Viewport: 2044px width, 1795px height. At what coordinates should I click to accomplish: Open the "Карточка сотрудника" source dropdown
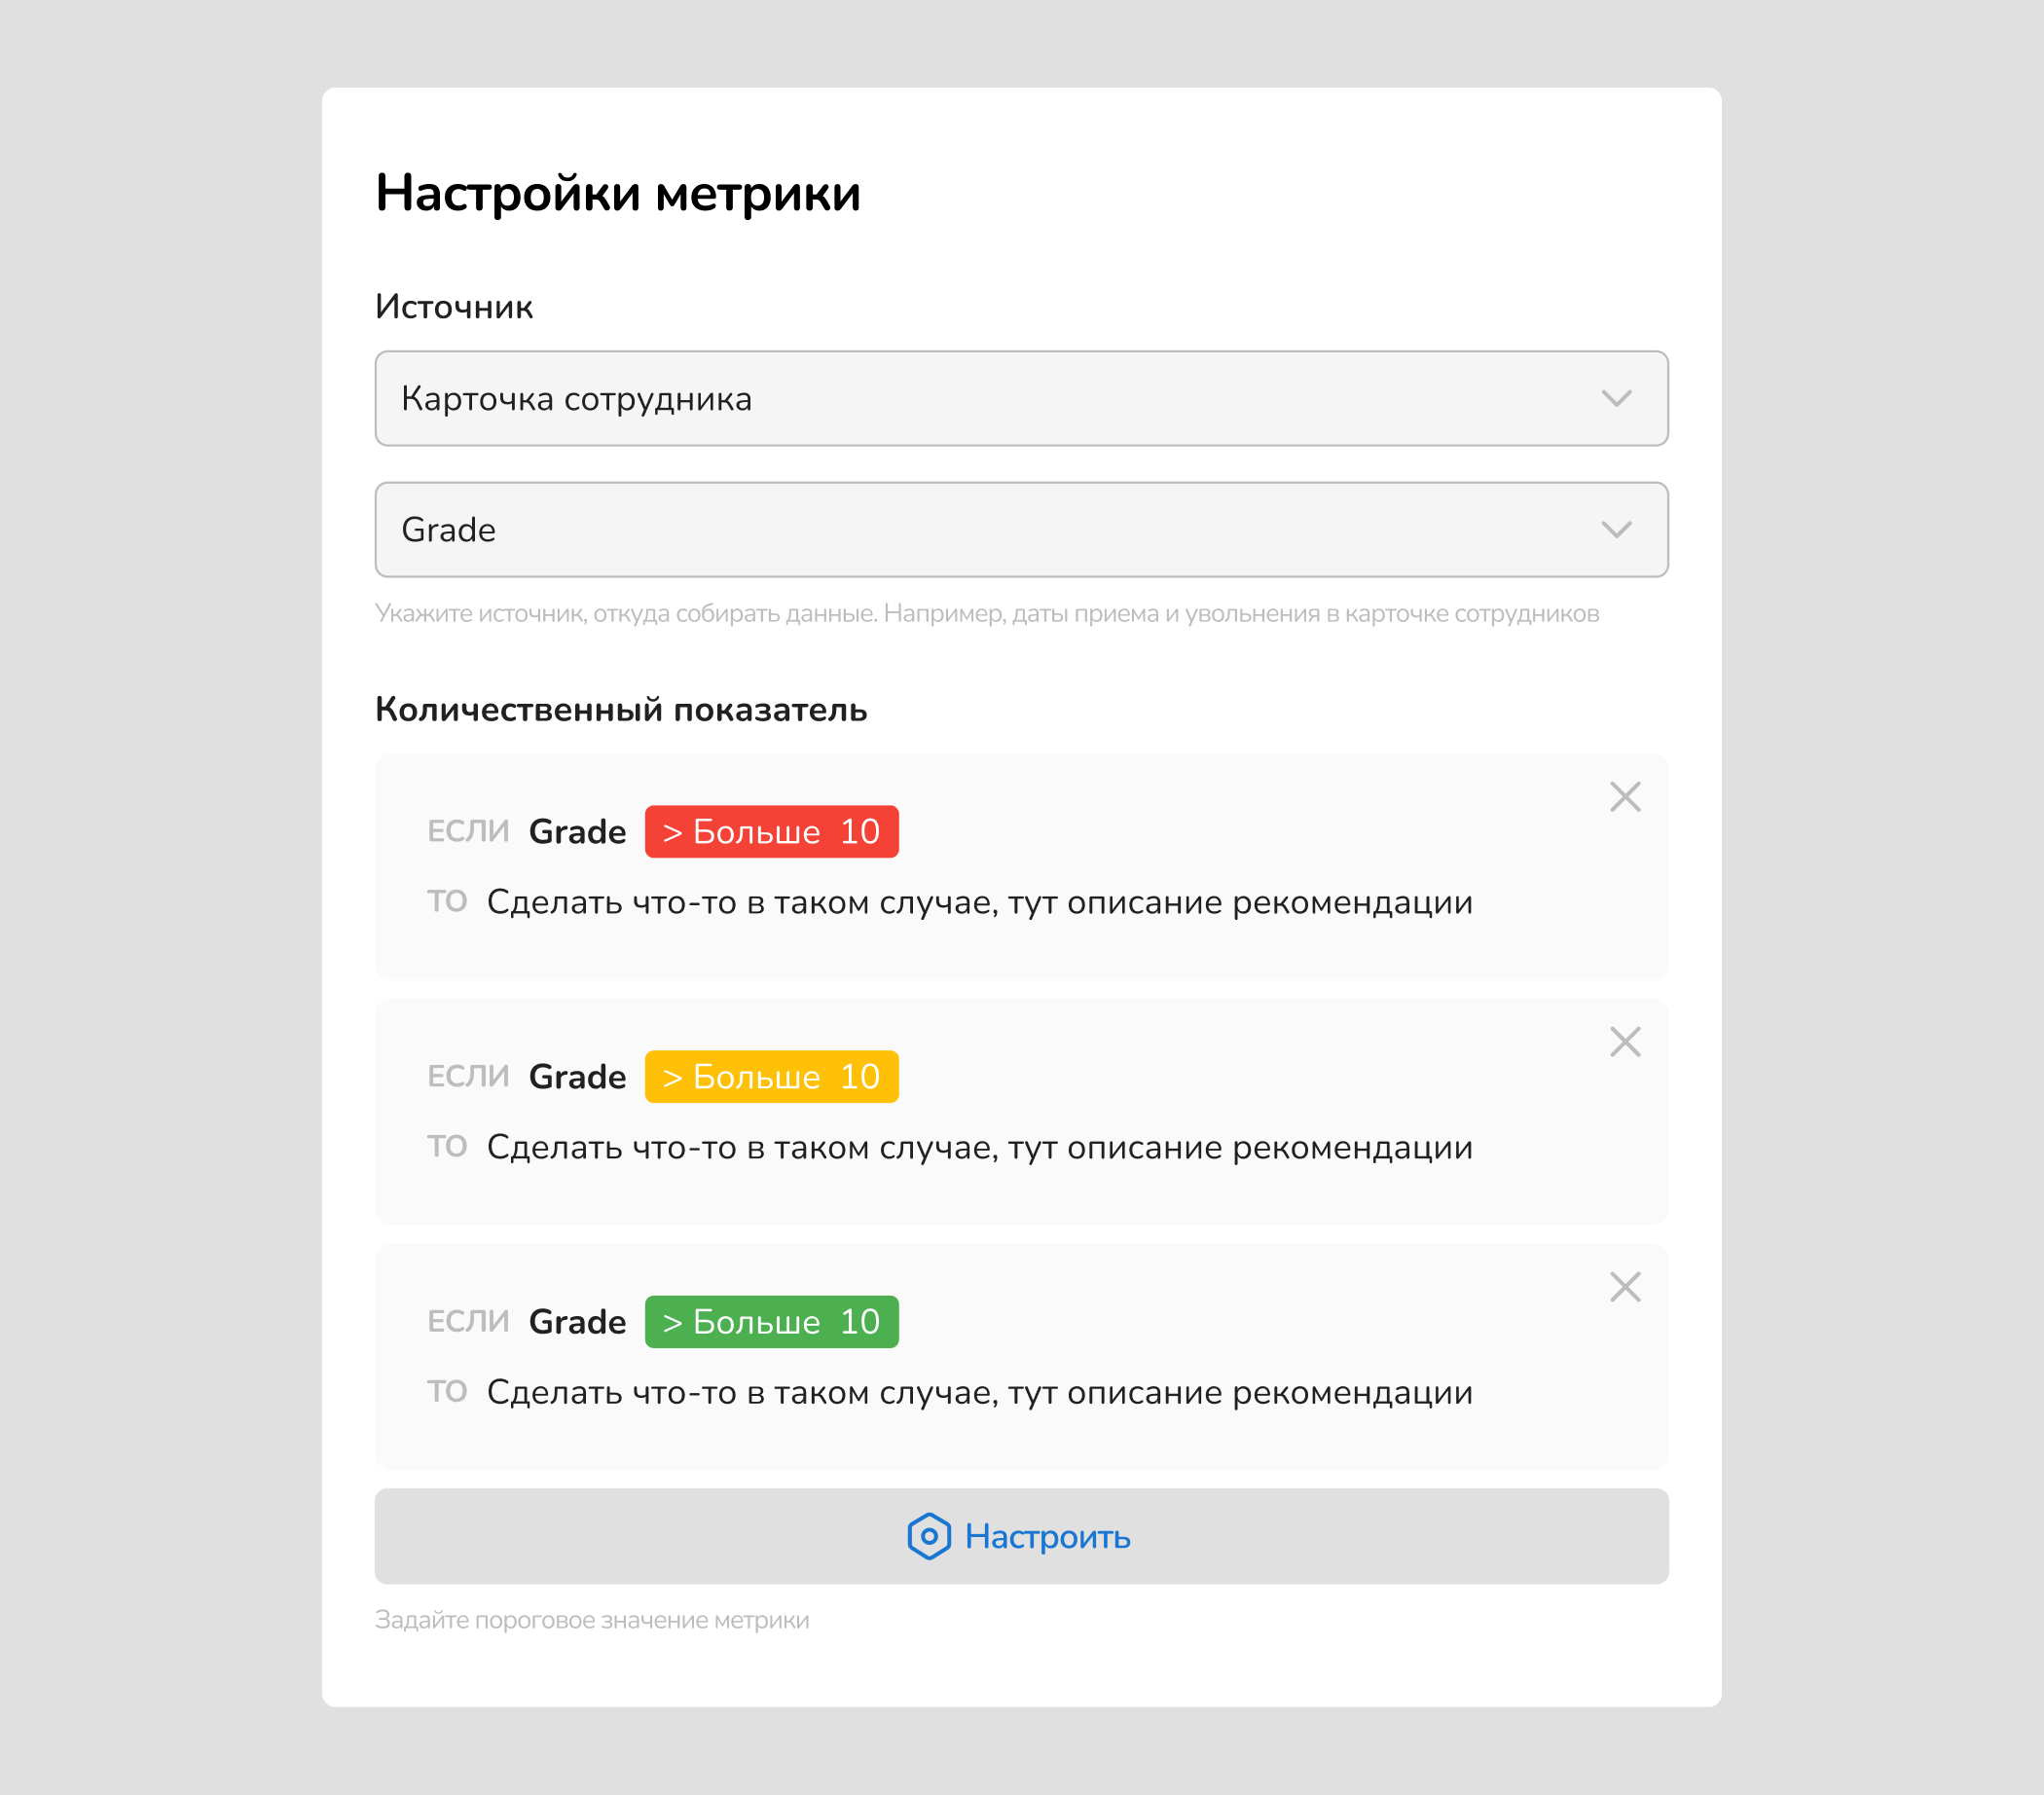1020,398
